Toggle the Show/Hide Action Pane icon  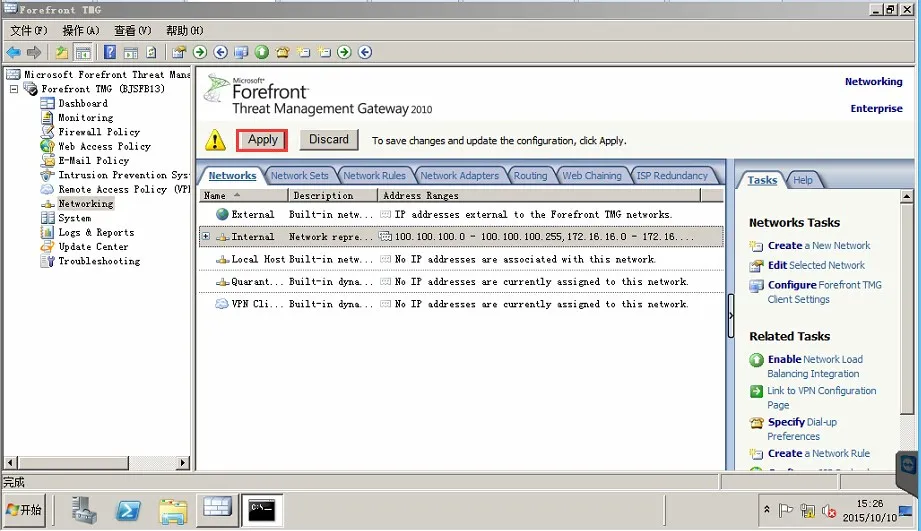[x=131, y=52]
